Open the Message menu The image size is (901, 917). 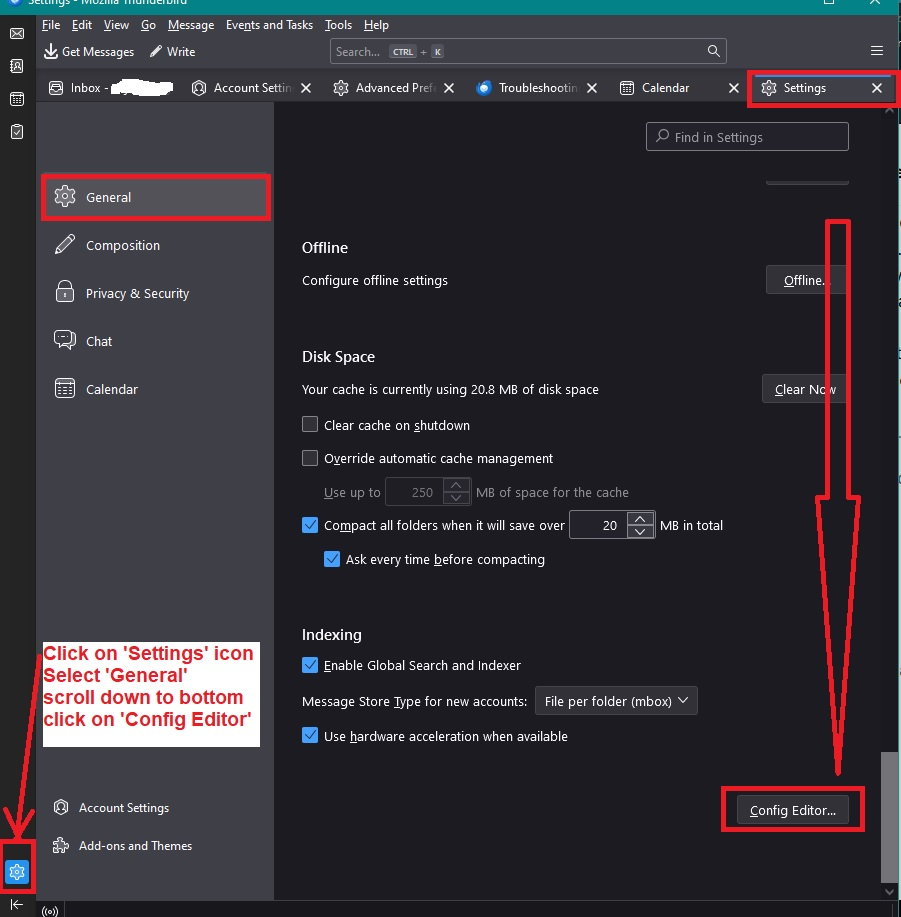[191, 25]
